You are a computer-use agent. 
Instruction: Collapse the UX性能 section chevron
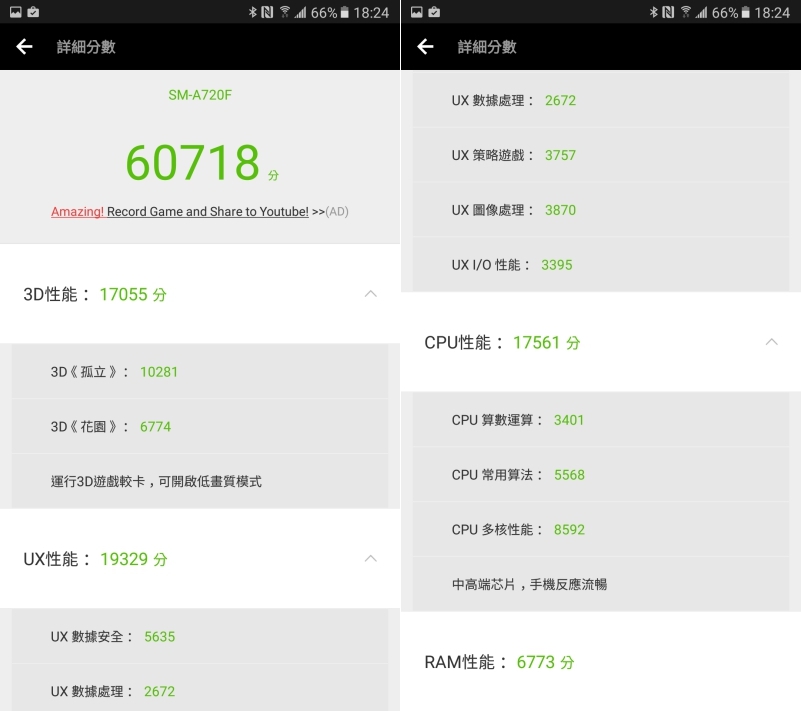371,558
